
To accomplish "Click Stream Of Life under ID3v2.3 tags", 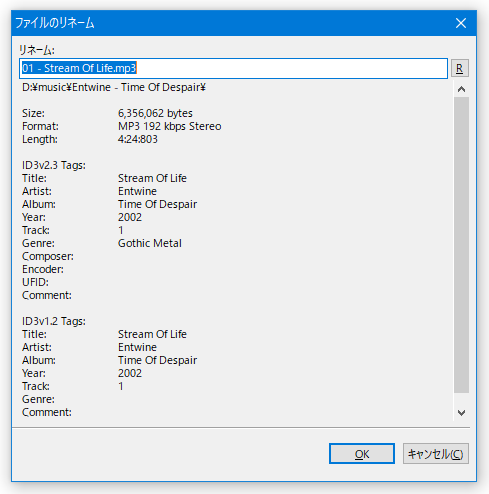I will tap(152, 178).
